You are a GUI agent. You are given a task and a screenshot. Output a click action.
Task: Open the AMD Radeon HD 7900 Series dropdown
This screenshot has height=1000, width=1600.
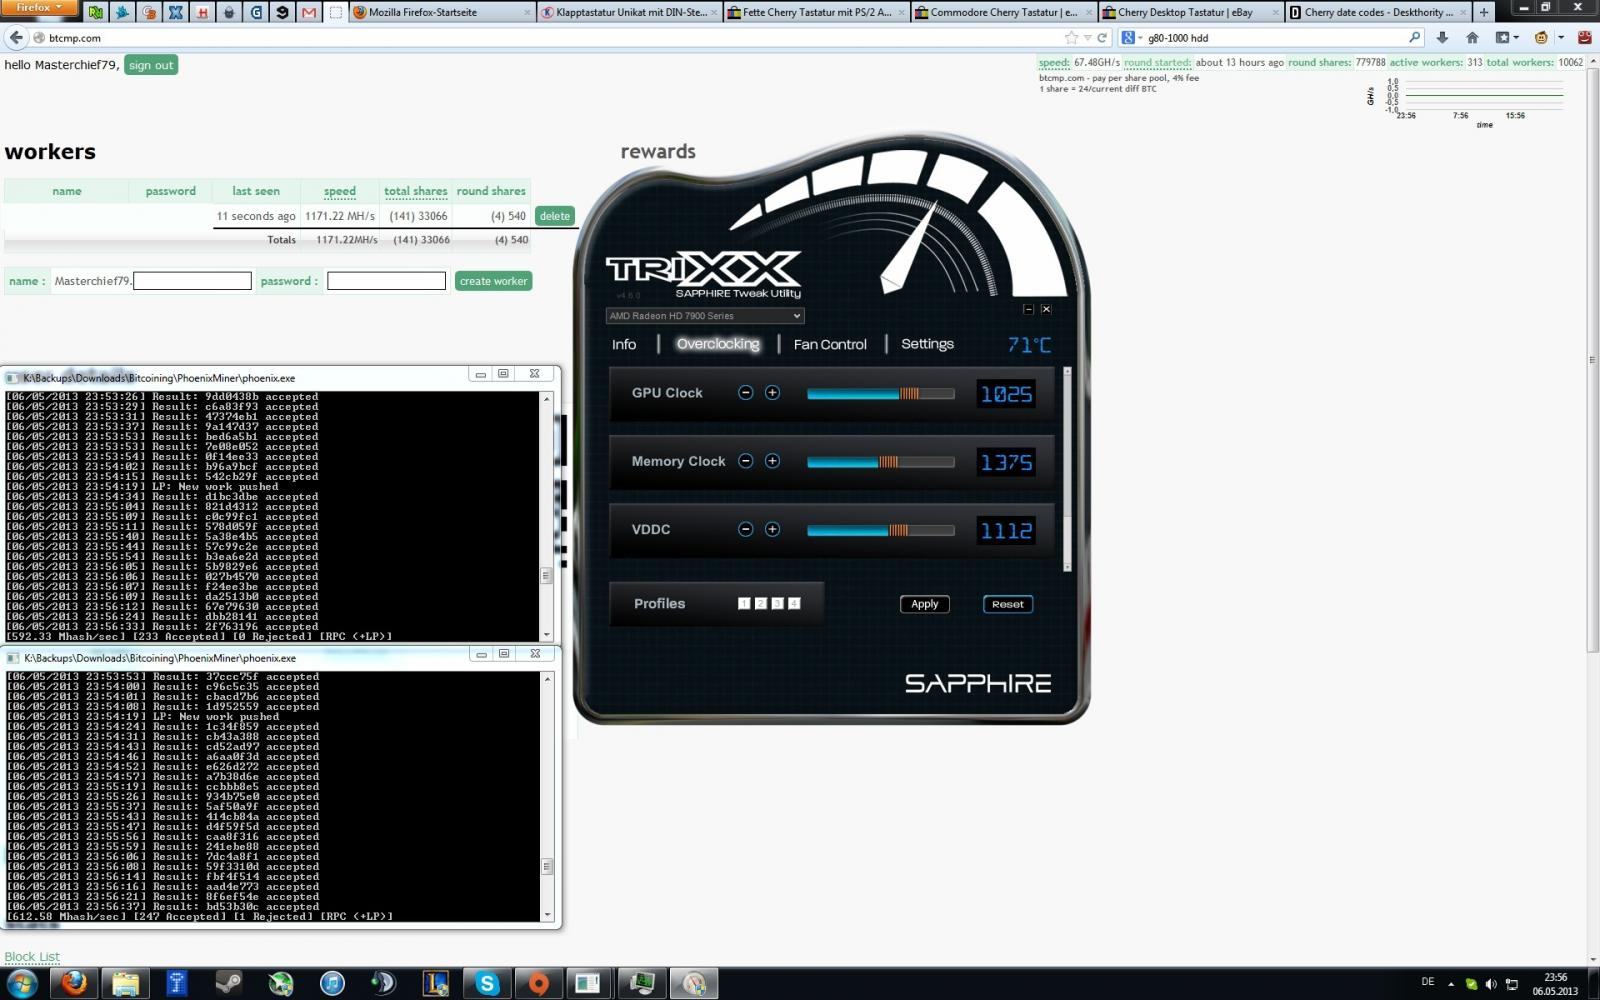click(x=704, y=316)
